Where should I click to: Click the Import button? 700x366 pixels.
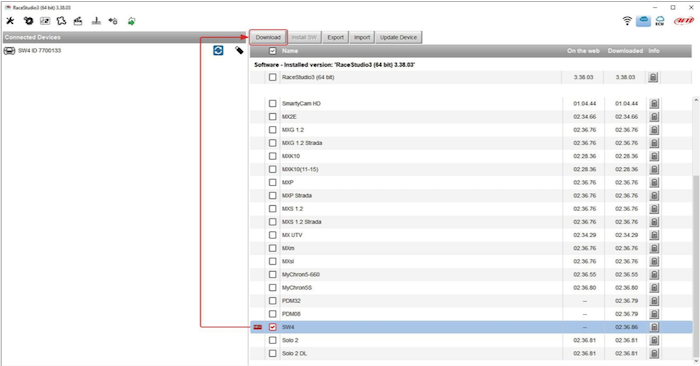tap(362, 37)
